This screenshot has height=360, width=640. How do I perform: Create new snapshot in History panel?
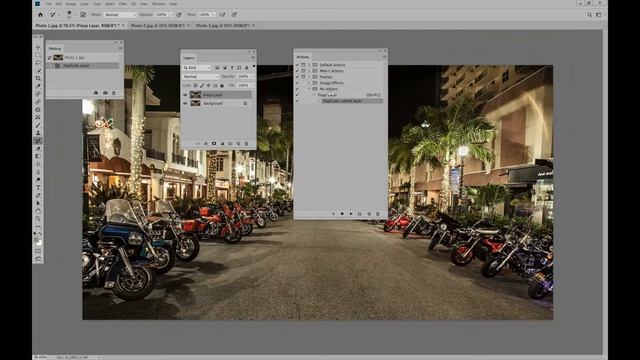coord(105,93)
